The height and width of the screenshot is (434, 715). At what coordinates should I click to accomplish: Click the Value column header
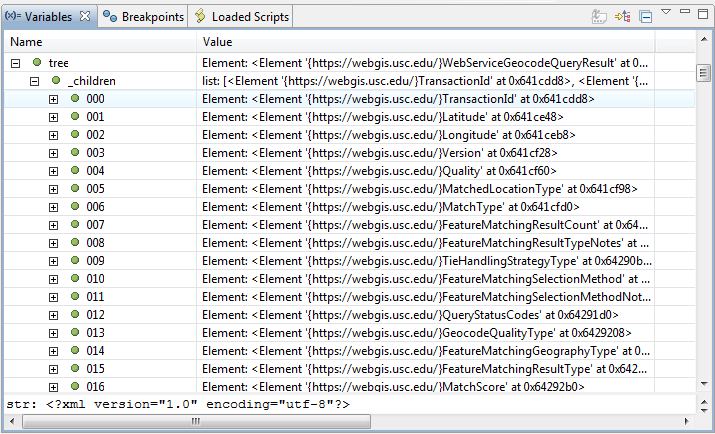[x=425, y=42]
